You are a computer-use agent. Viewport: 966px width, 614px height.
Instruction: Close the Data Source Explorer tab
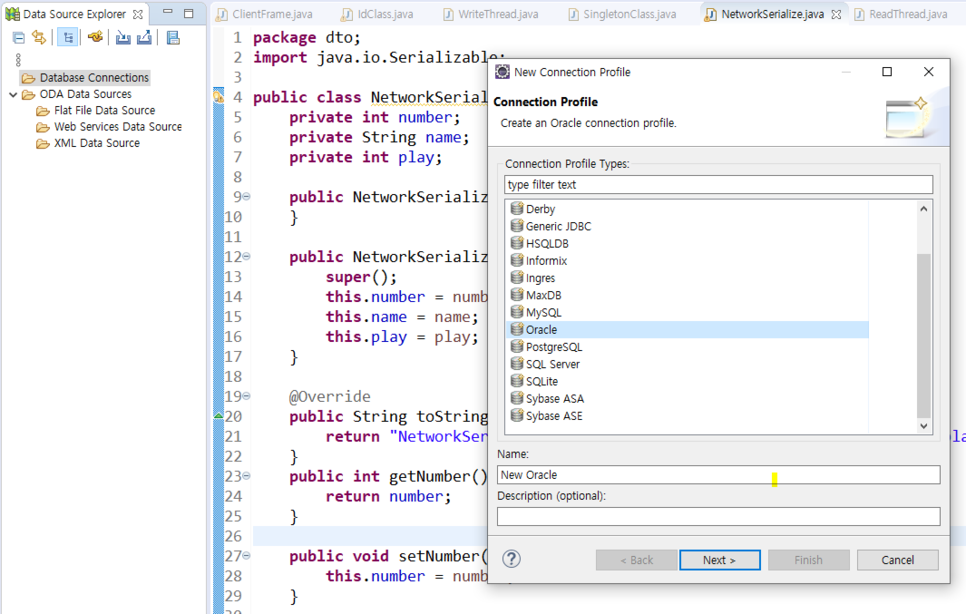pyautogui.click(x=138, y=14)
